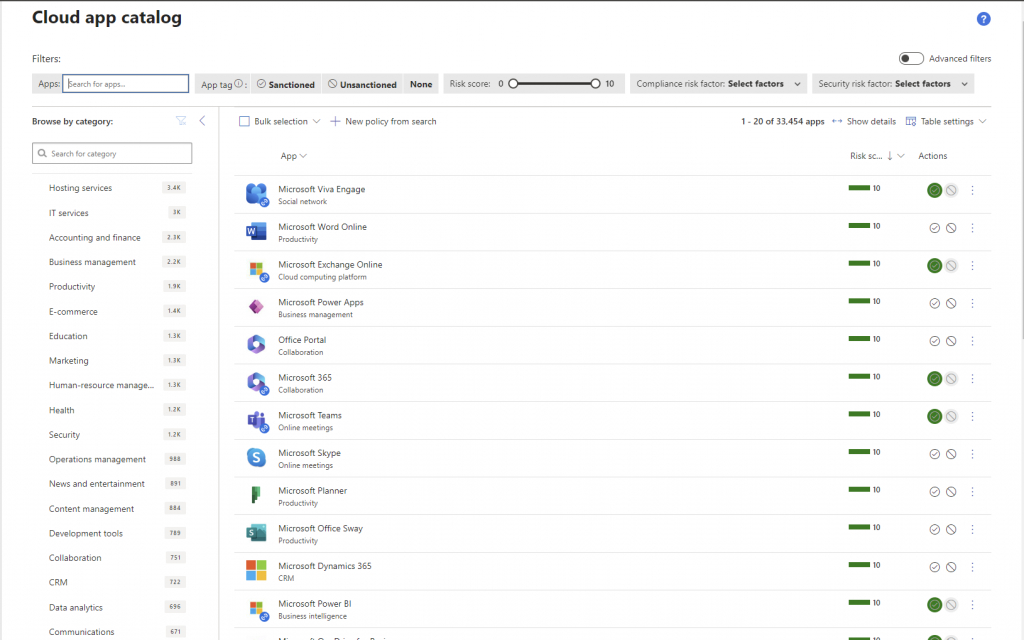
Task: Click the Microsoft Power Apps icon
Action: tap(256, 306)
